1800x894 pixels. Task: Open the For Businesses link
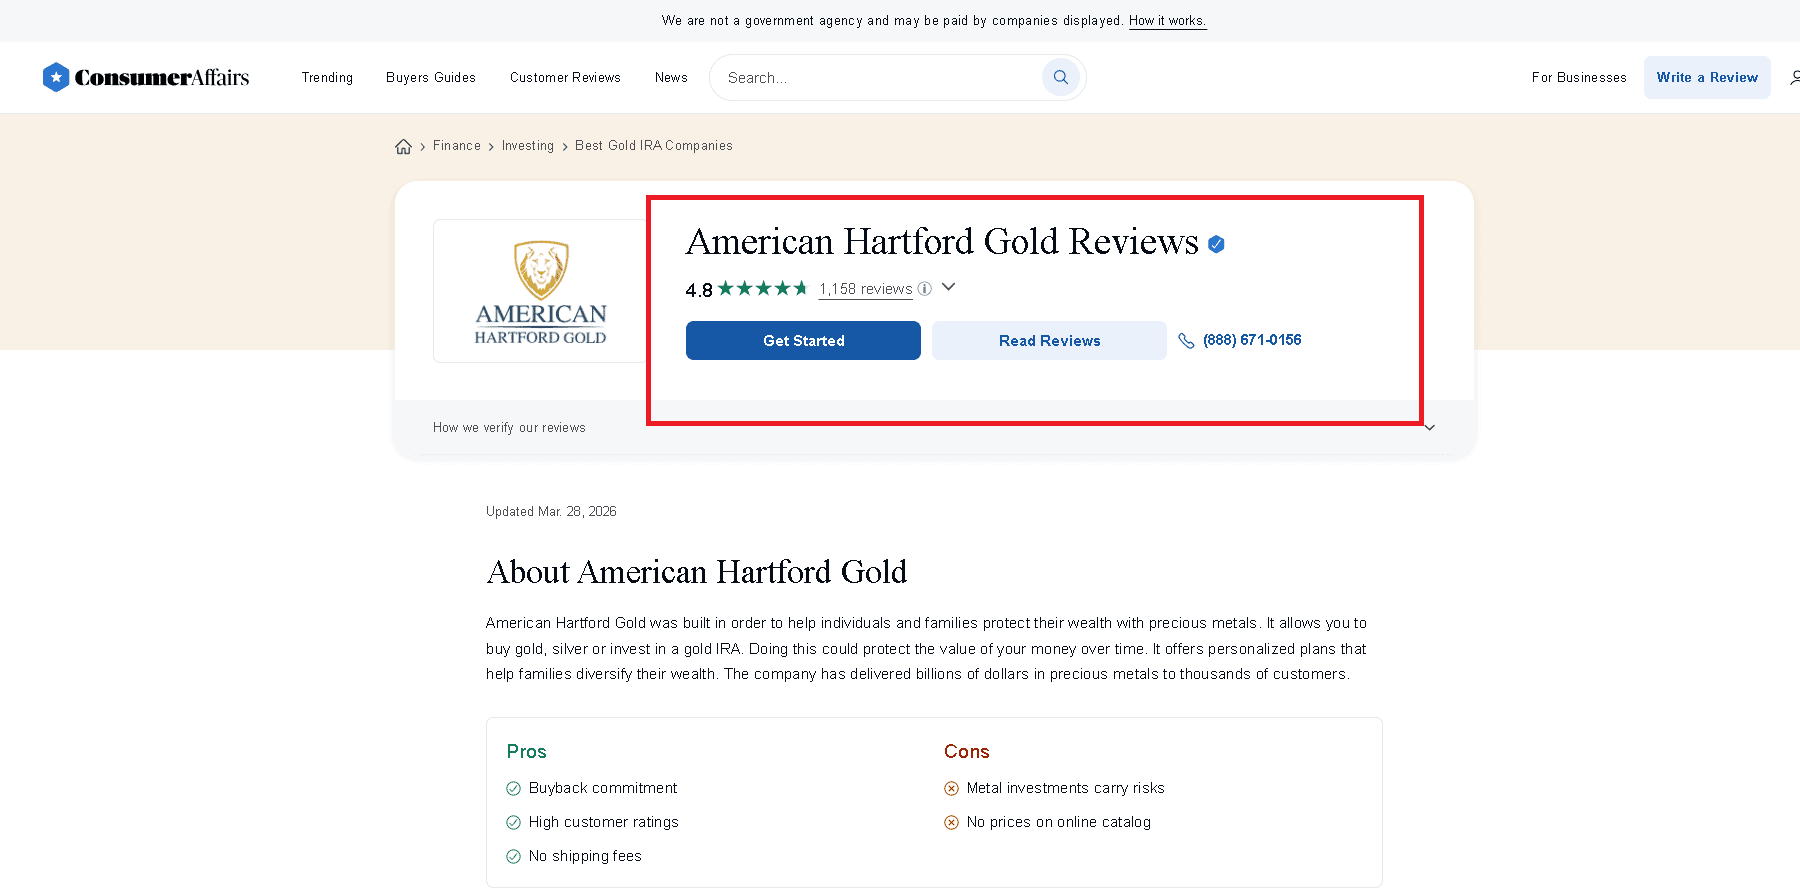pos(1579,77)
